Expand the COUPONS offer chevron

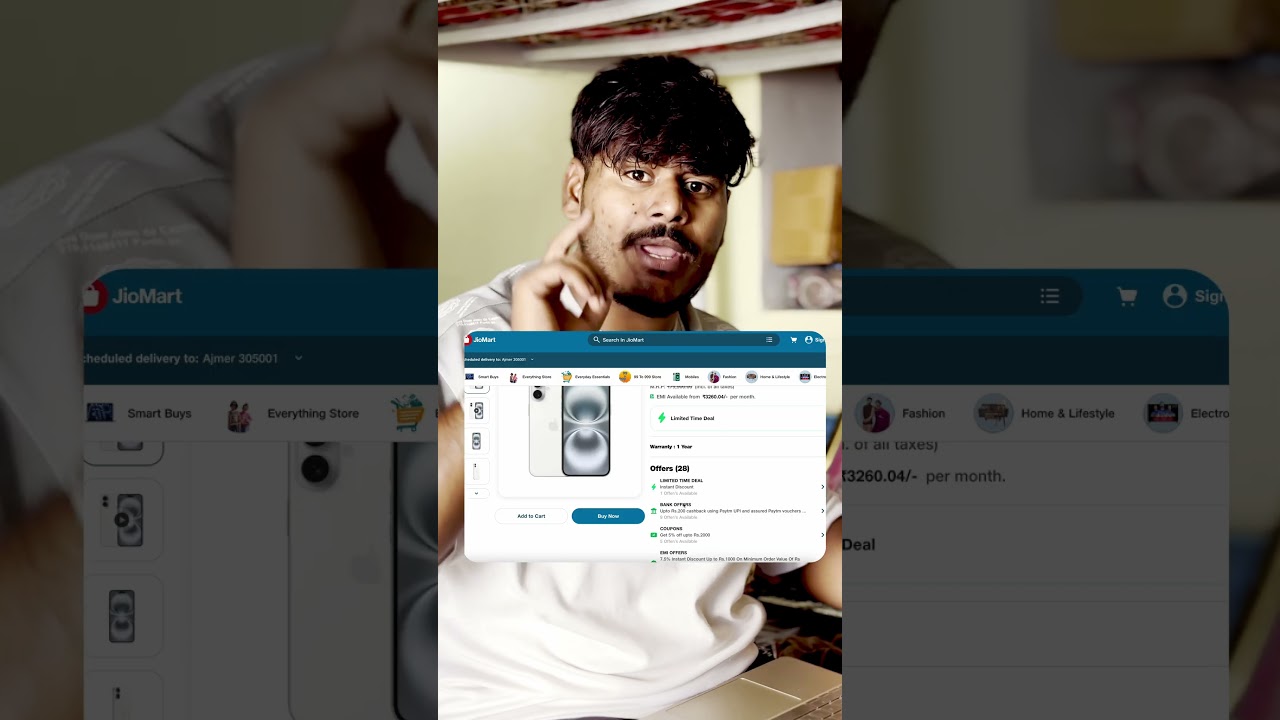pyautogui.click(x=822, y=535)
